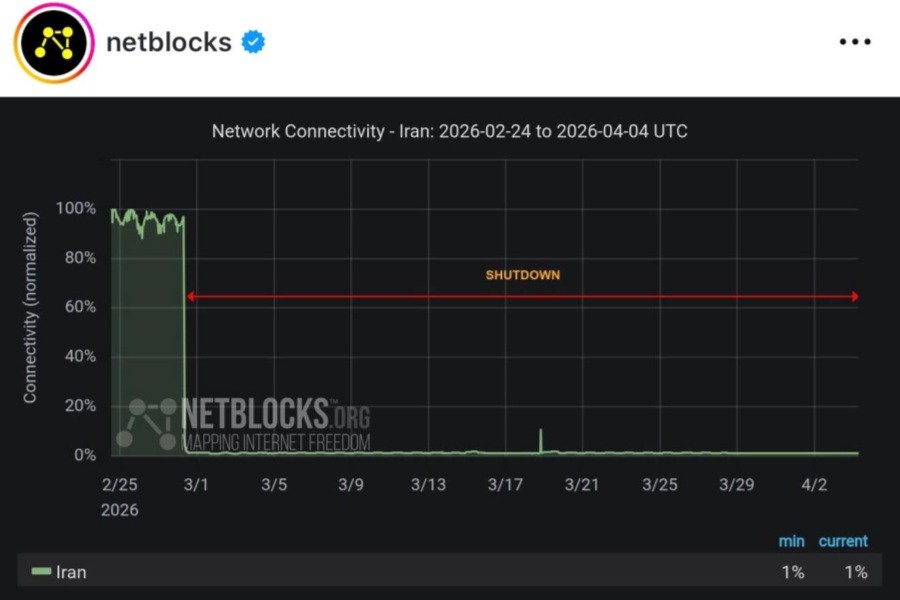The height and width of the screenshot is (600, 900).
Task: Click the Network Connectivity chart title
Action: tap(449, 132)
